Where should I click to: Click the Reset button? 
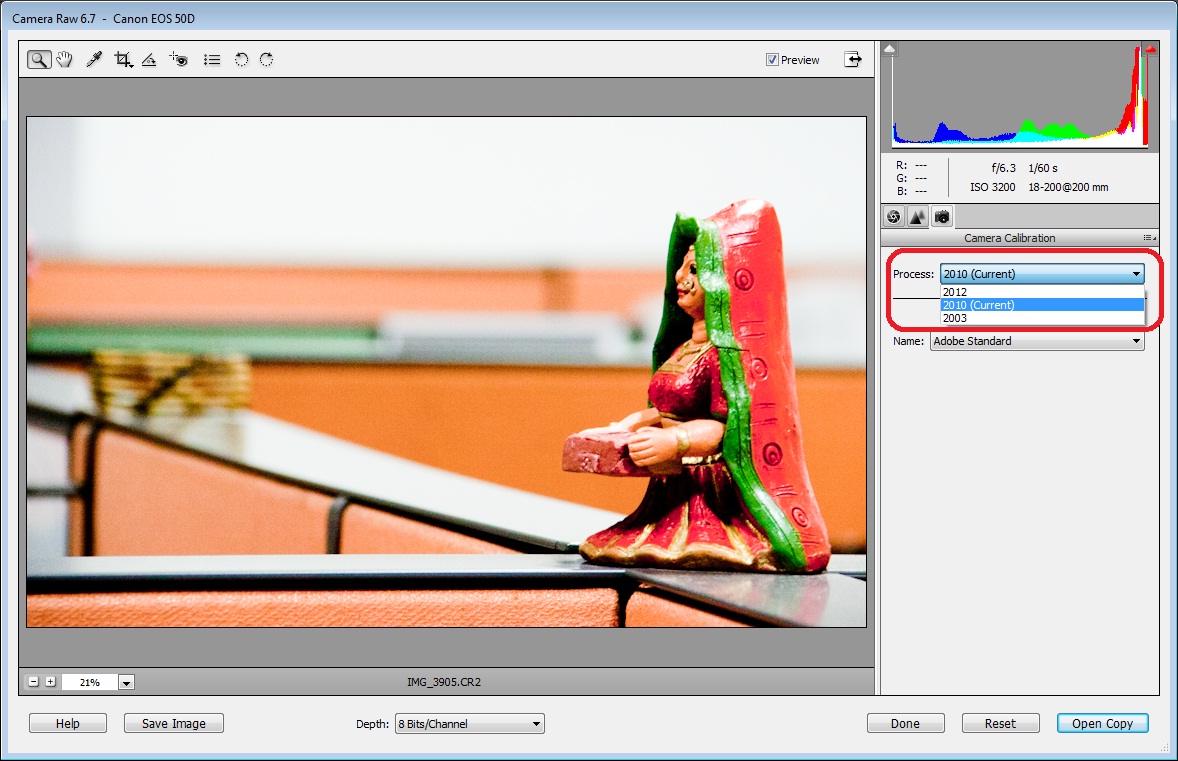coord(1000,723)
